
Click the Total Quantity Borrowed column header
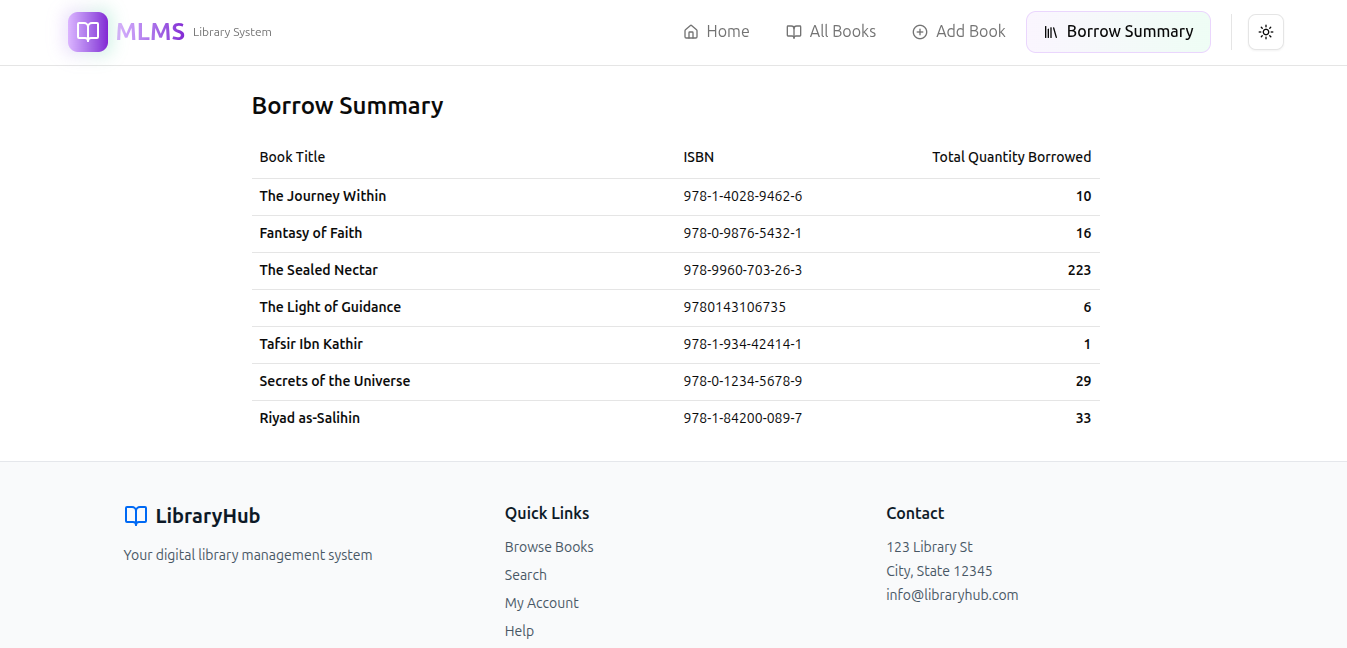[x=1012, y=157]
